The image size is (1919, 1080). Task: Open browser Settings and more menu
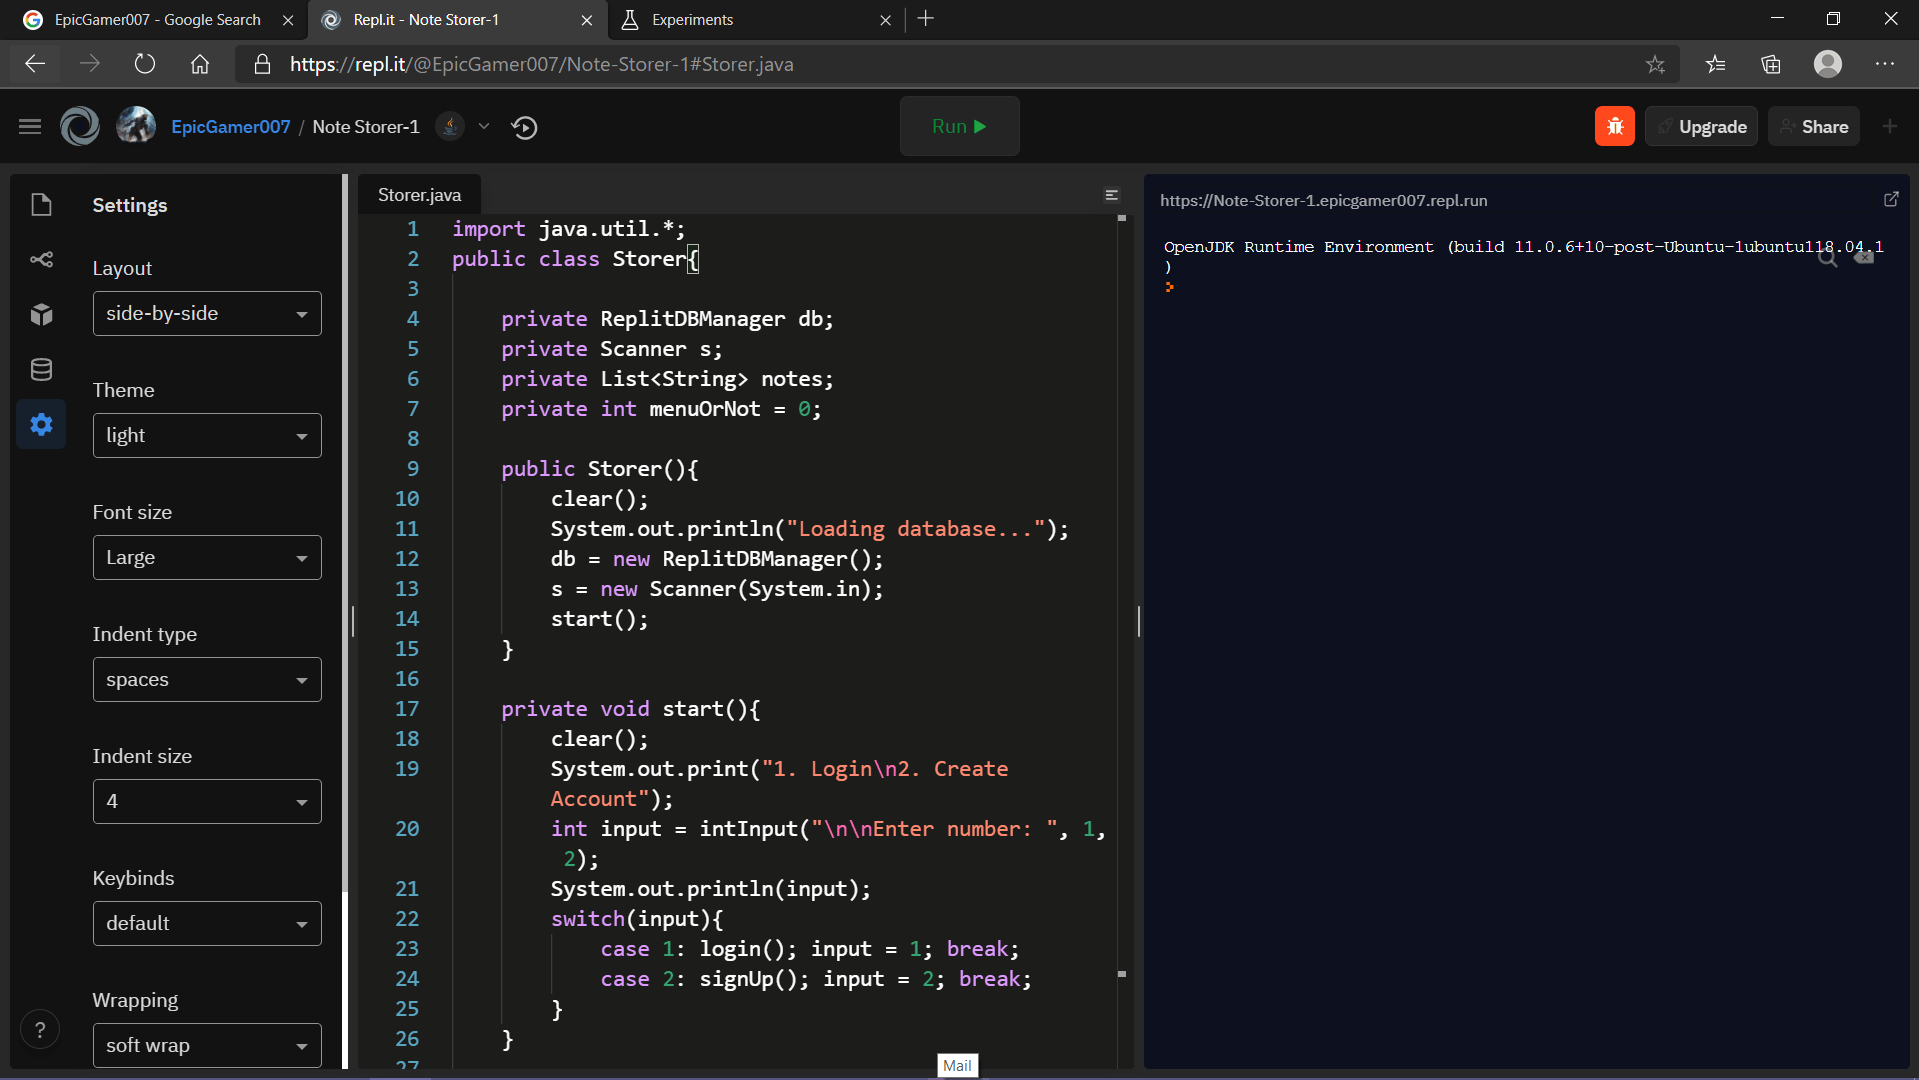tap(1884, 64)
